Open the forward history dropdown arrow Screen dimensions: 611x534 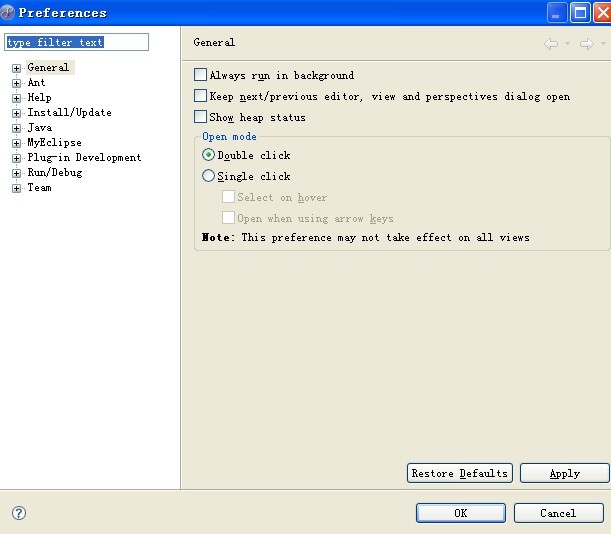603,43
